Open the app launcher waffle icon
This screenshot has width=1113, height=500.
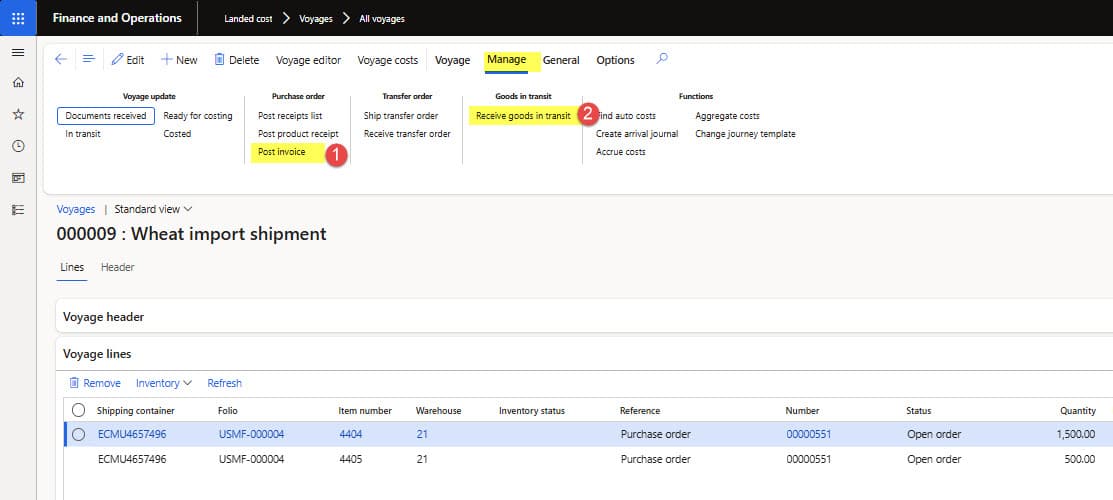[18, 18]
